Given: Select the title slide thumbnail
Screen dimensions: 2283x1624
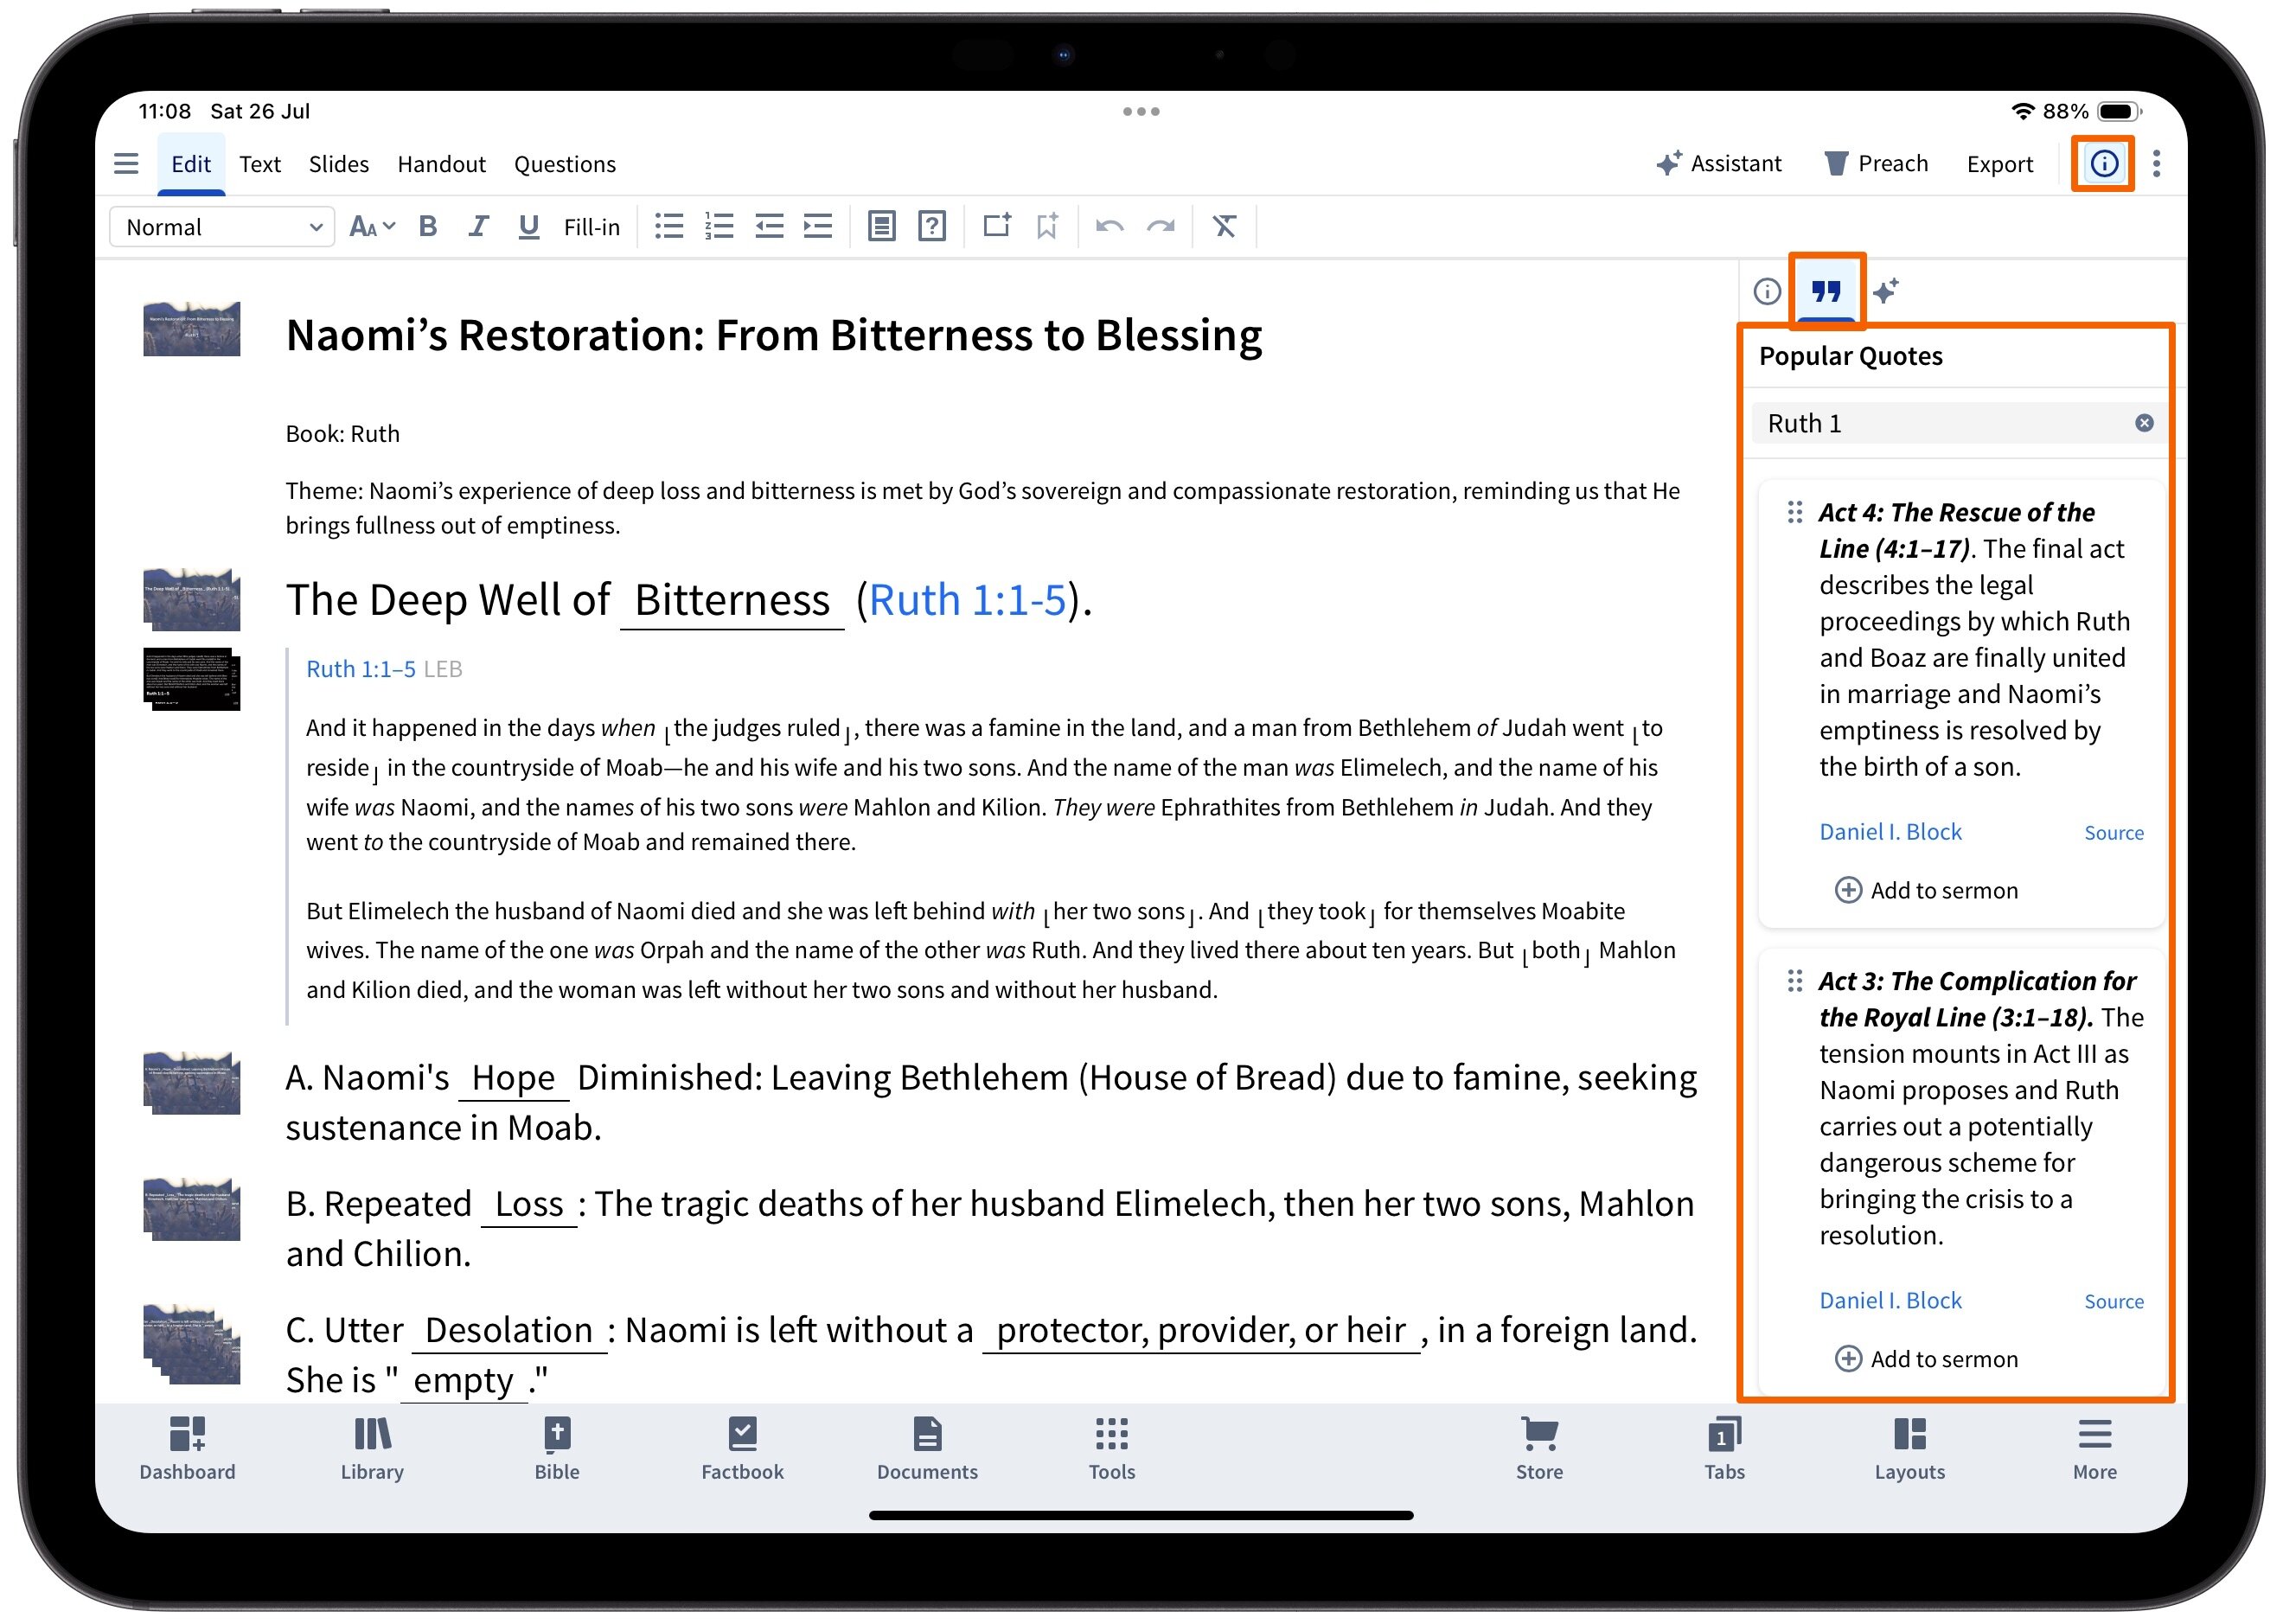Looking at the screenshot, I should (191, 329).
